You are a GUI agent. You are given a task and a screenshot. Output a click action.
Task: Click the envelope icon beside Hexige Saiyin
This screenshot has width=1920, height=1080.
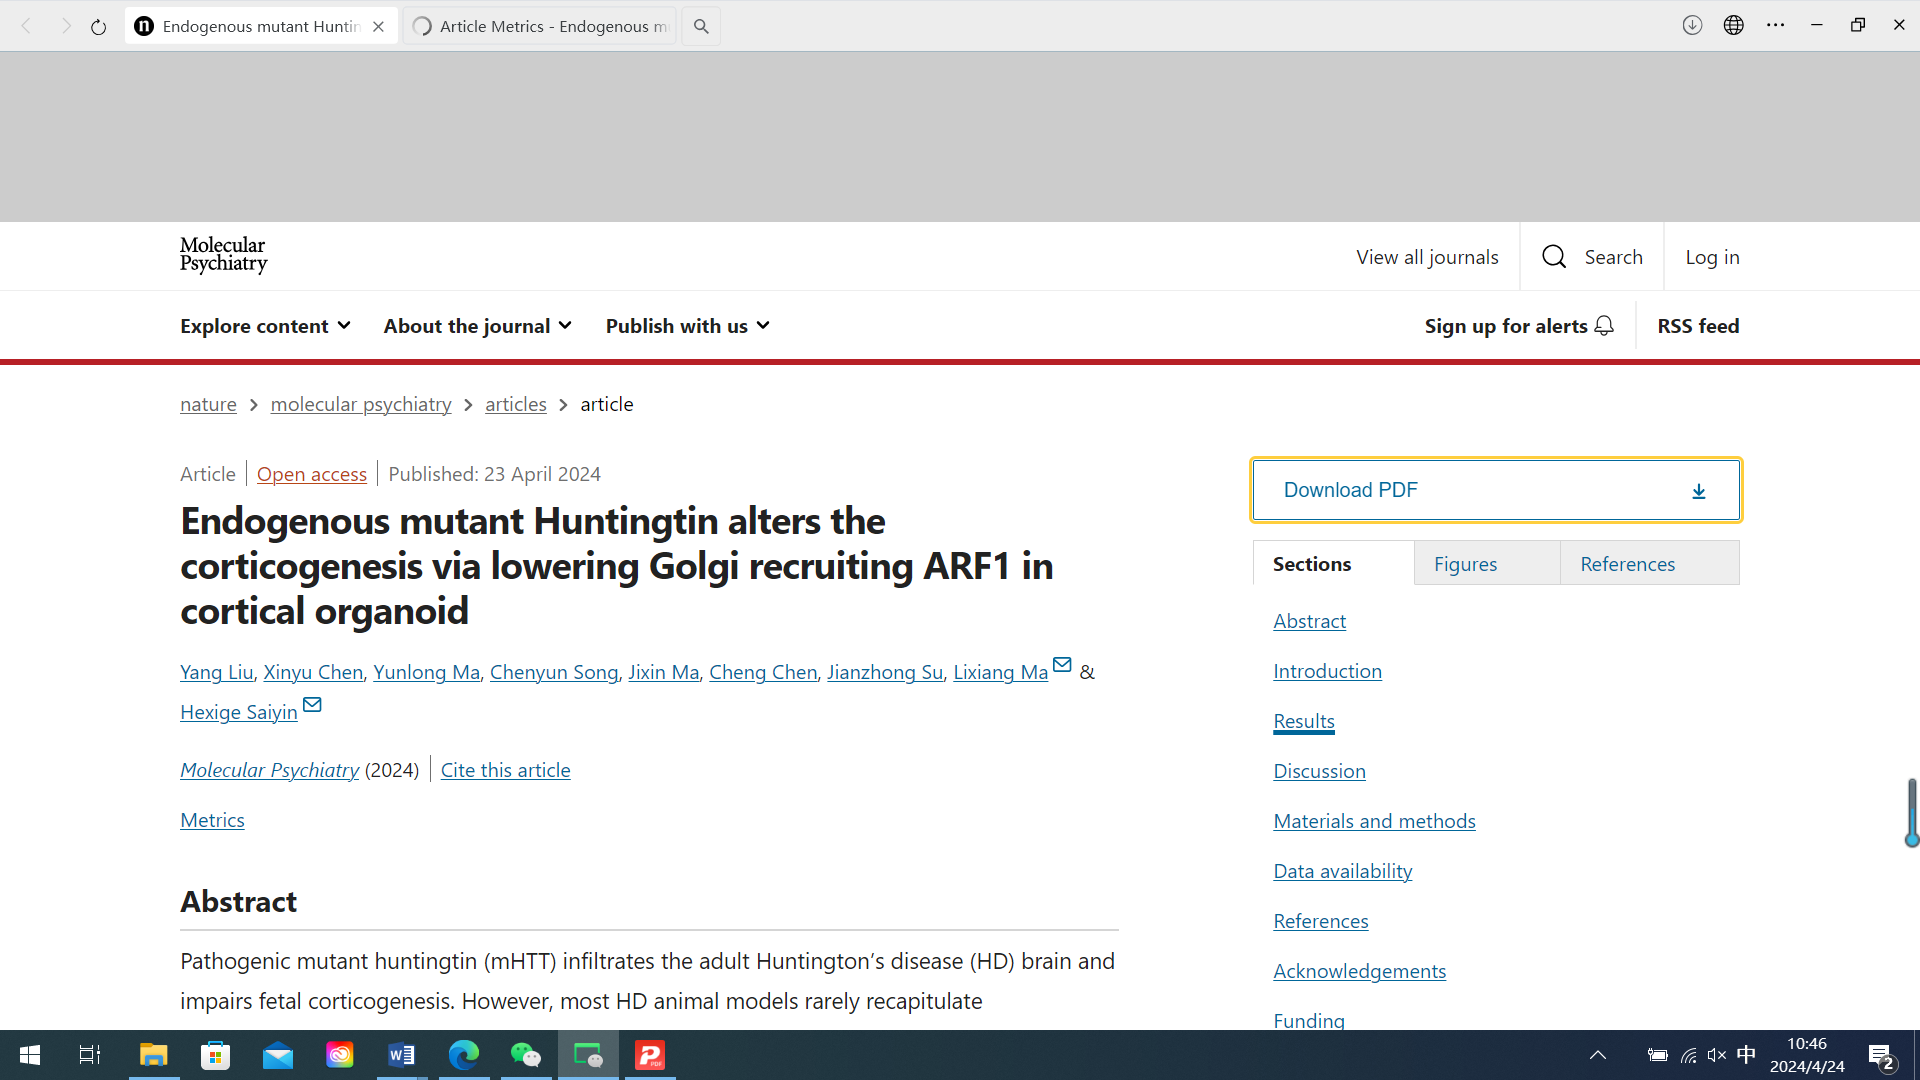[312, 705]
